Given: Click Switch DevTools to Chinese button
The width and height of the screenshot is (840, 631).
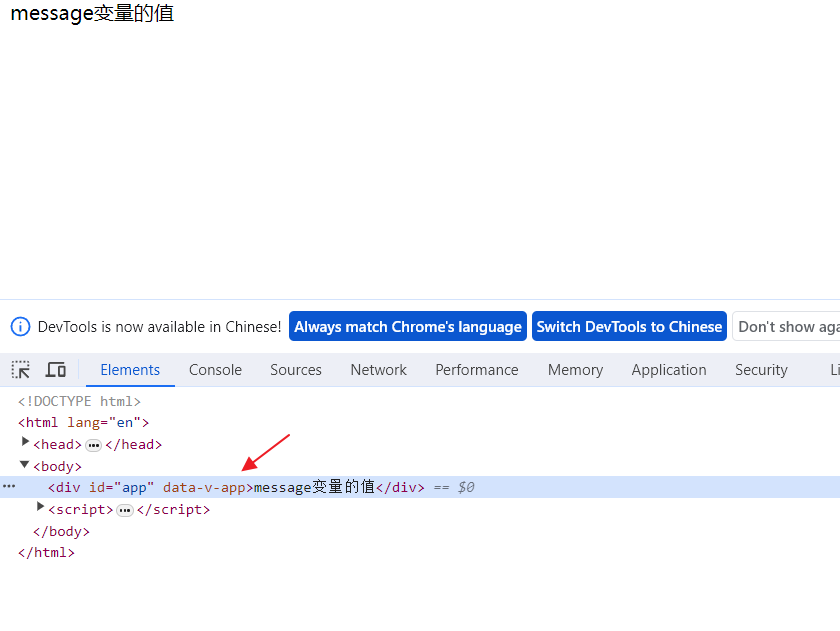Looking at the screenshot, I should click(x=629, y=326).
